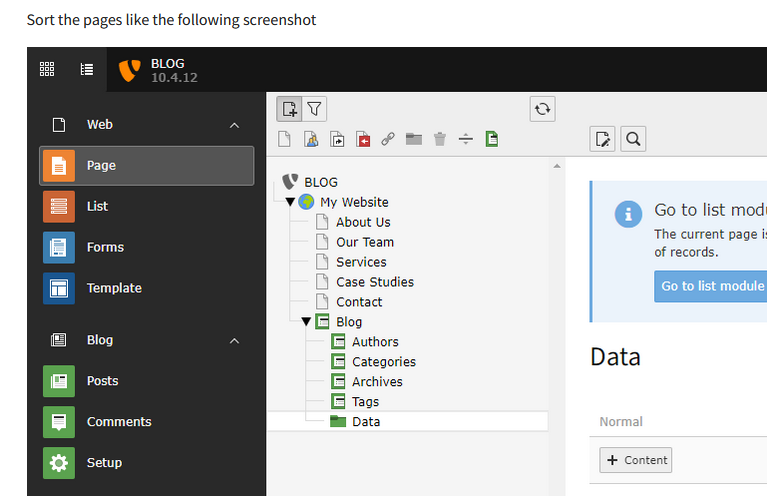Click the search magnifier button

(633, 139)
